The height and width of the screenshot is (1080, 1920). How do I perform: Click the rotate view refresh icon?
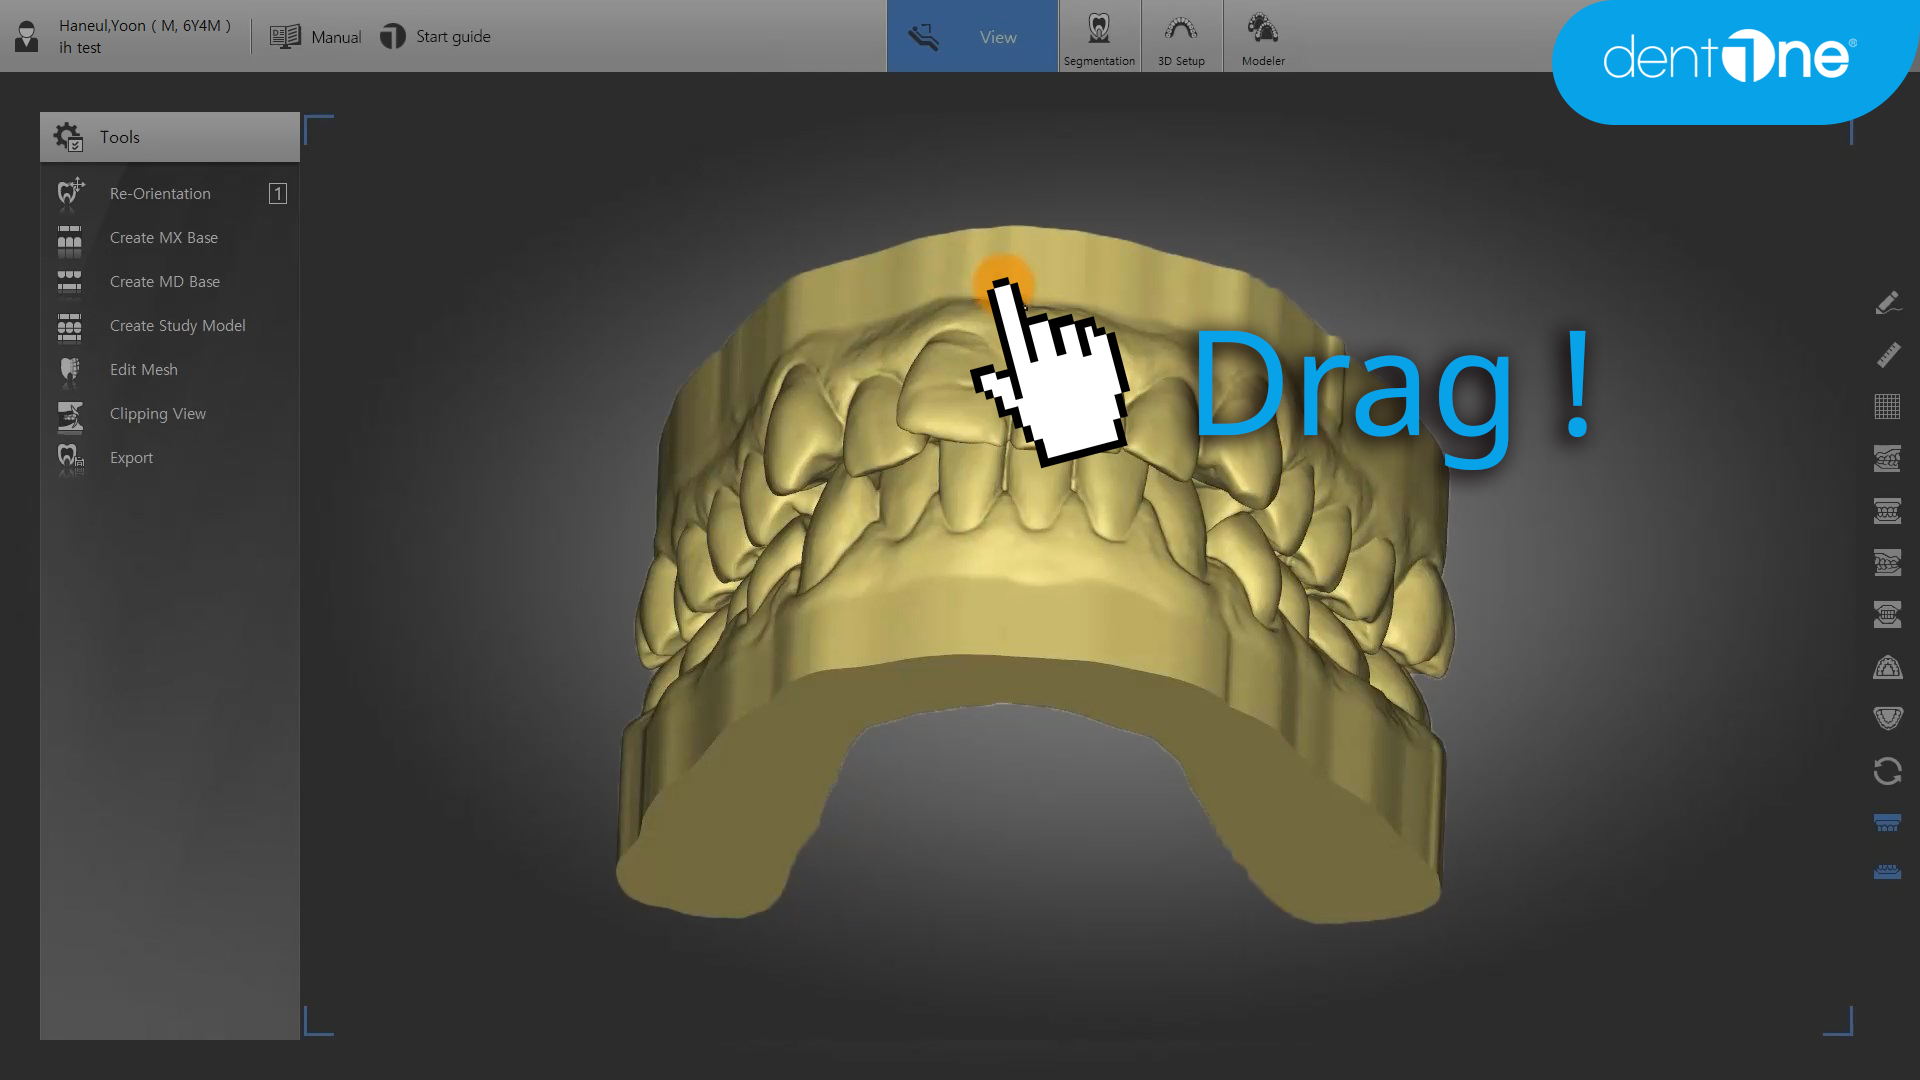pyautogui.click(x=1887, y=771)
